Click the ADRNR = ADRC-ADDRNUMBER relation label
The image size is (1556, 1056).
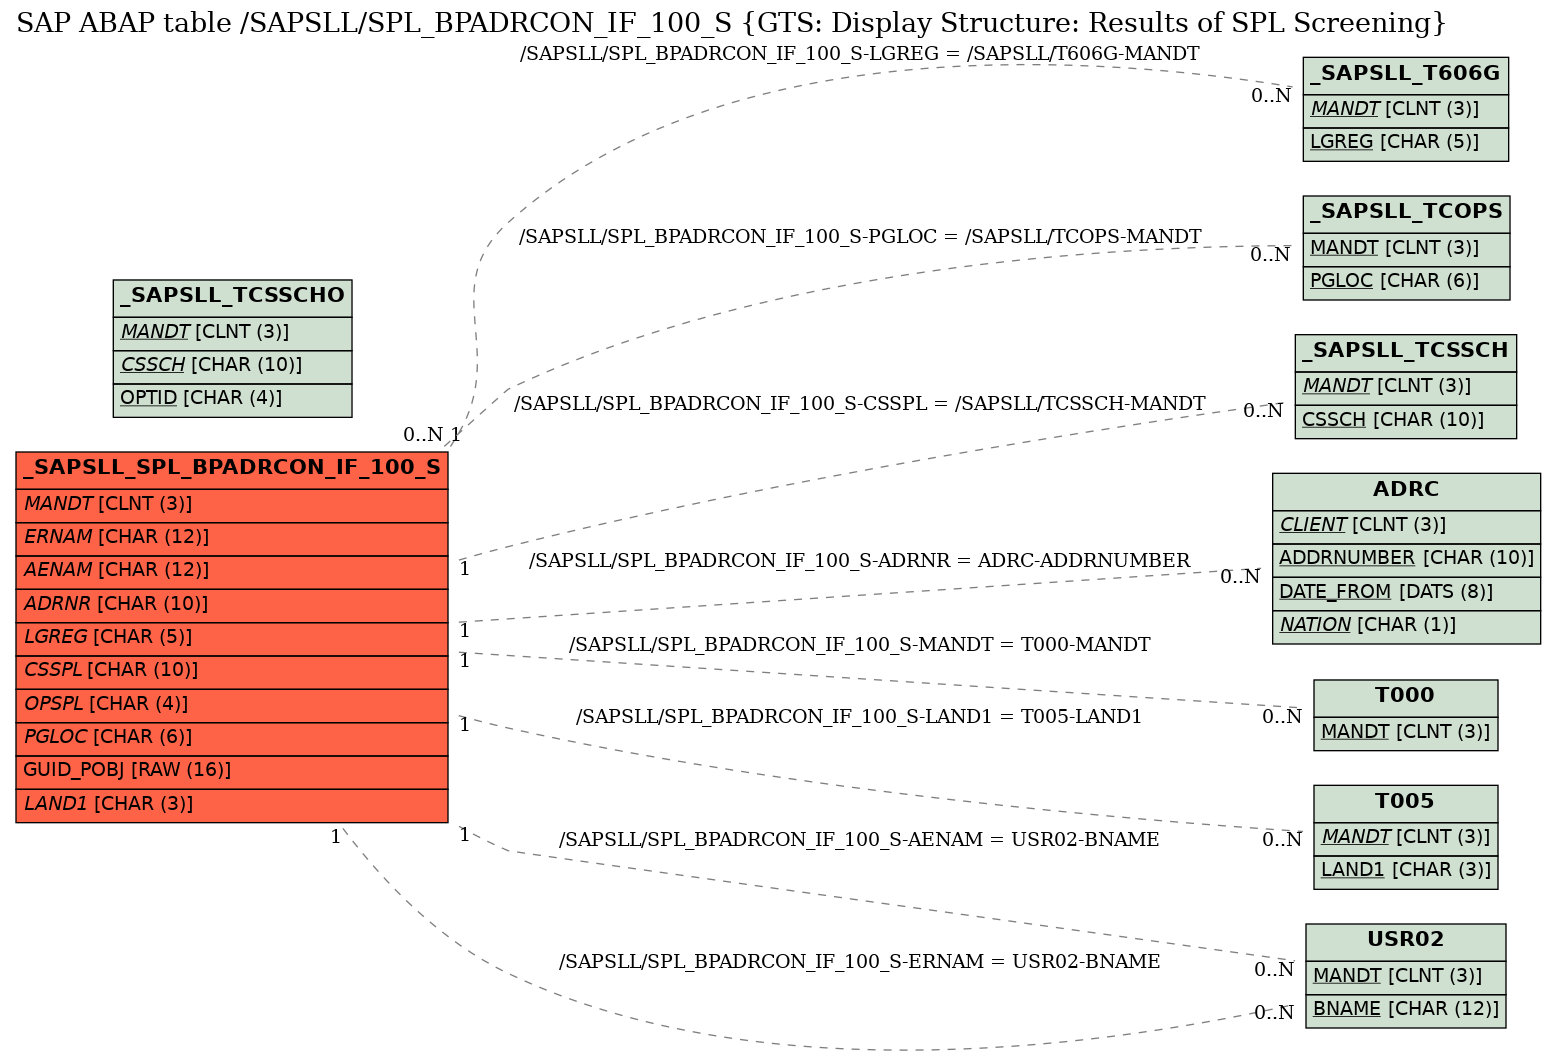coord(859,561)
